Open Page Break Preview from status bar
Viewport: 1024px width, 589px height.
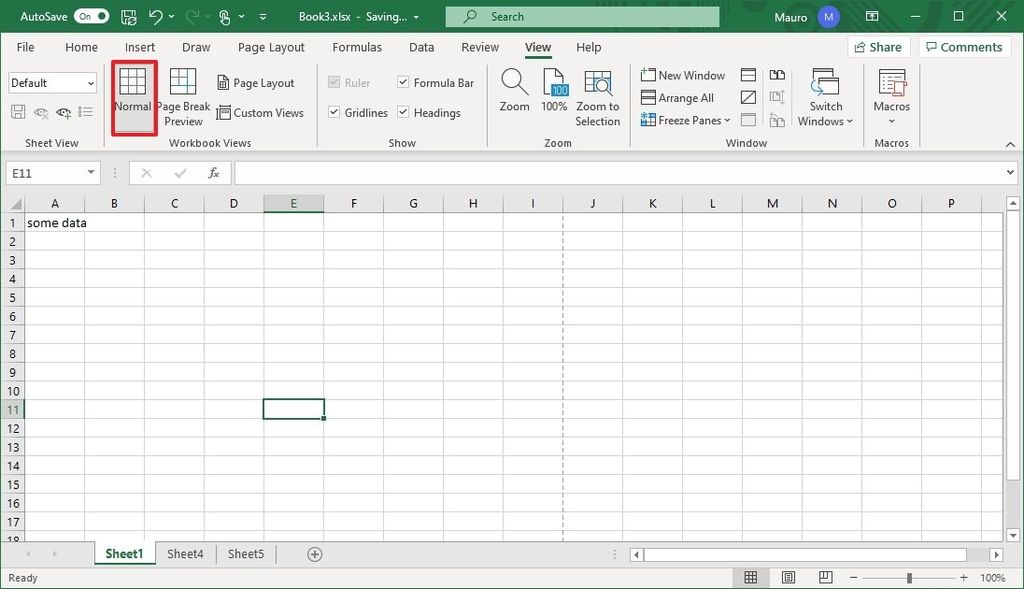[825, 577]
